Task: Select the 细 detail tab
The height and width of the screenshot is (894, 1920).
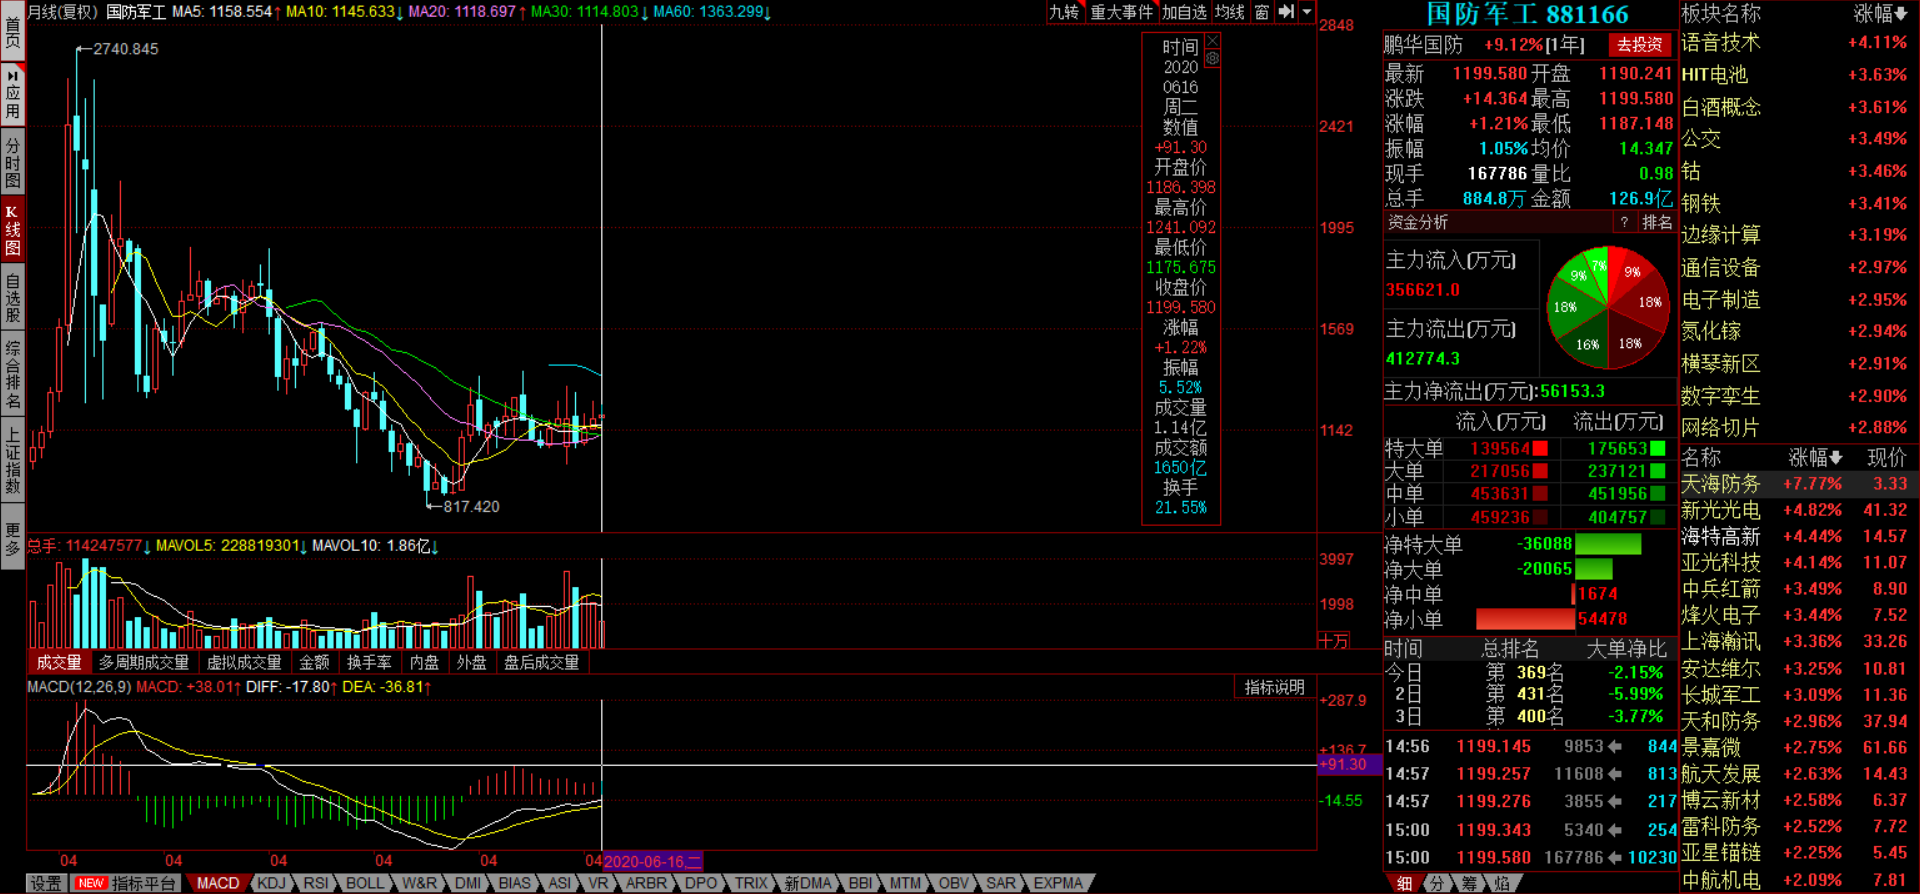Action: pos(1404,883)
